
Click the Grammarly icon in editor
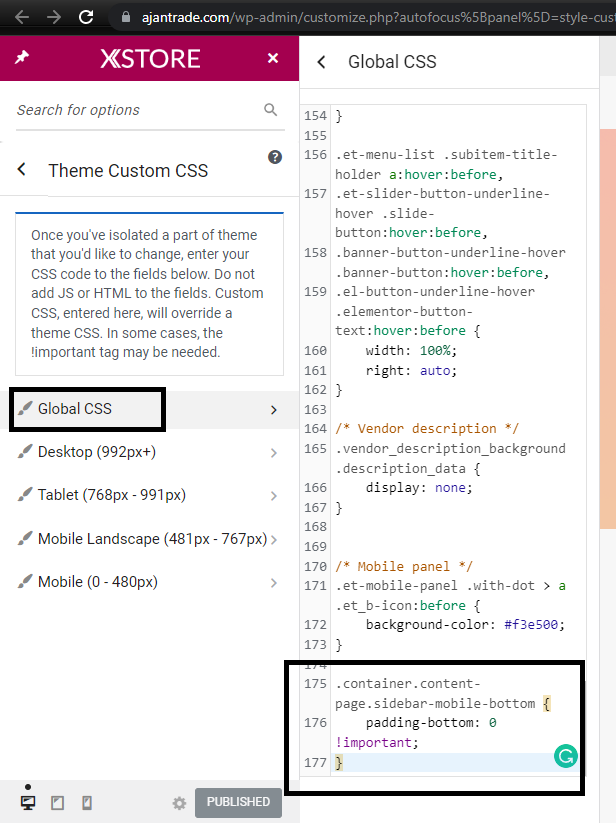tap(566, 756)
